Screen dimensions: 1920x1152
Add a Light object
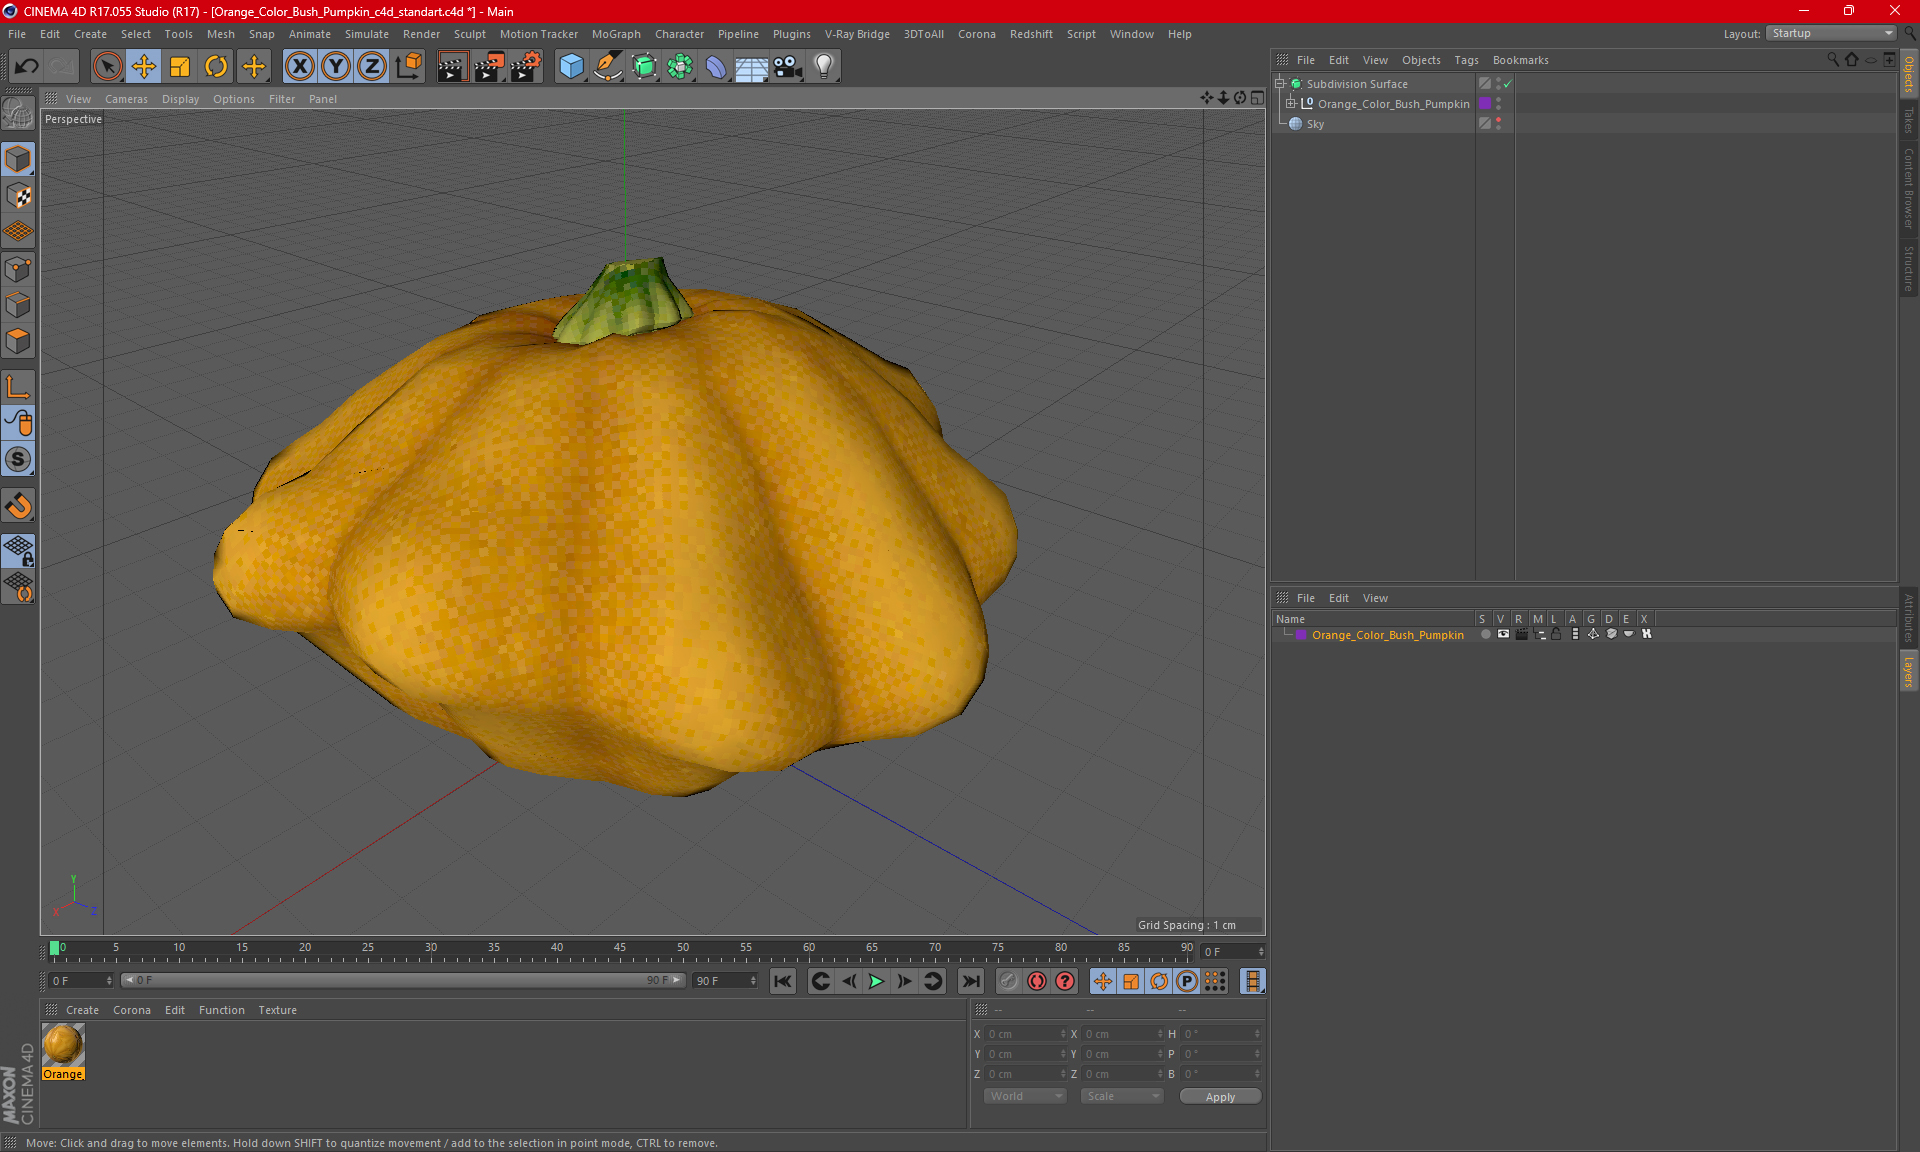(824, 66)
